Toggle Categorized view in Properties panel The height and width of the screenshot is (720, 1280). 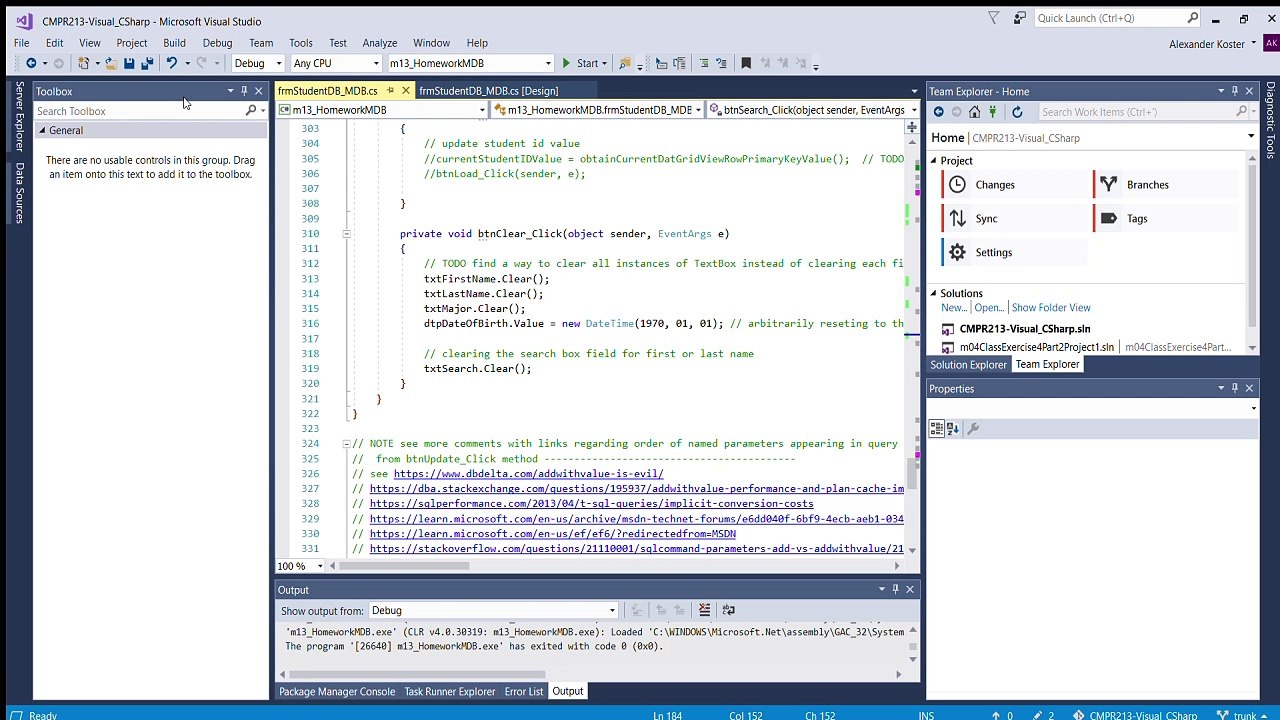[937, 429]
